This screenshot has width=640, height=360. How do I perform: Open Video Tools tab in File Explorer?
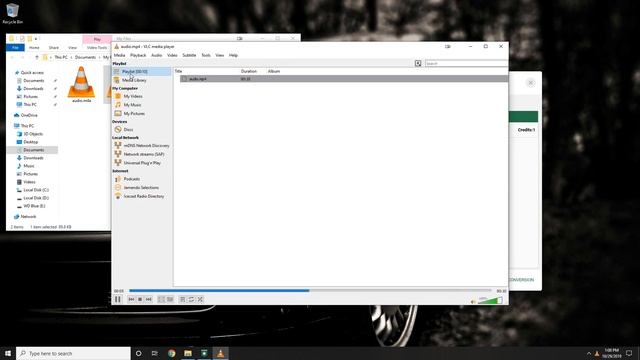tap(97, 48)
